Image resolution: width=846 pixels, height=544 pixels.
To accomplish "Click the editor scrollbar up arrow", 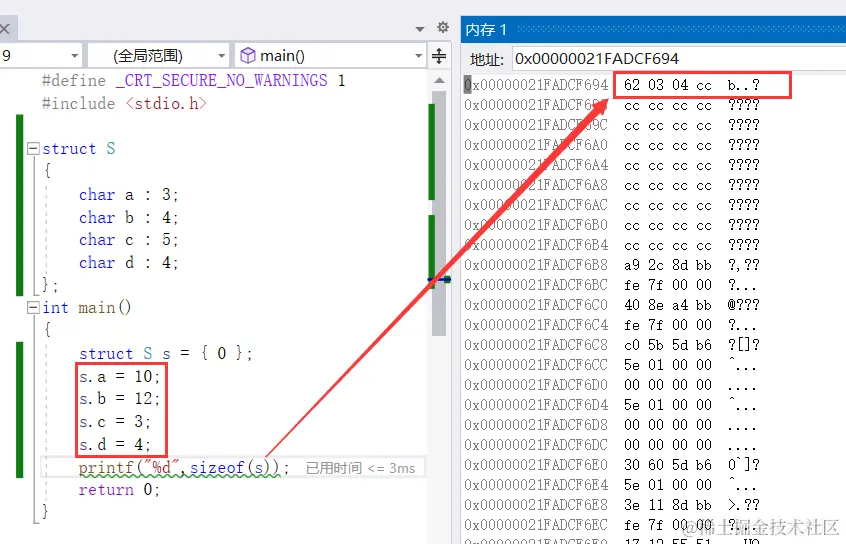I will pyautogui.click(x=439, y=81).
